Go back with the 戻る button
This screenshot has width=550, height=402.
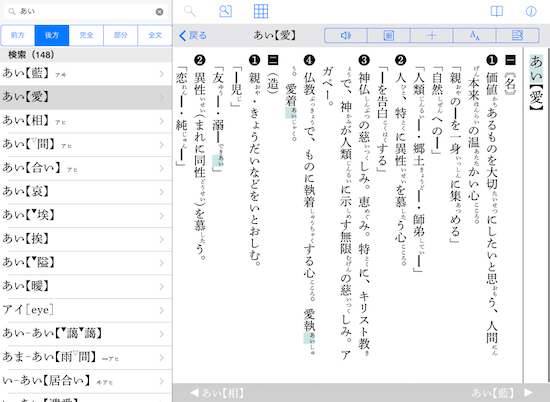[193, 35]
